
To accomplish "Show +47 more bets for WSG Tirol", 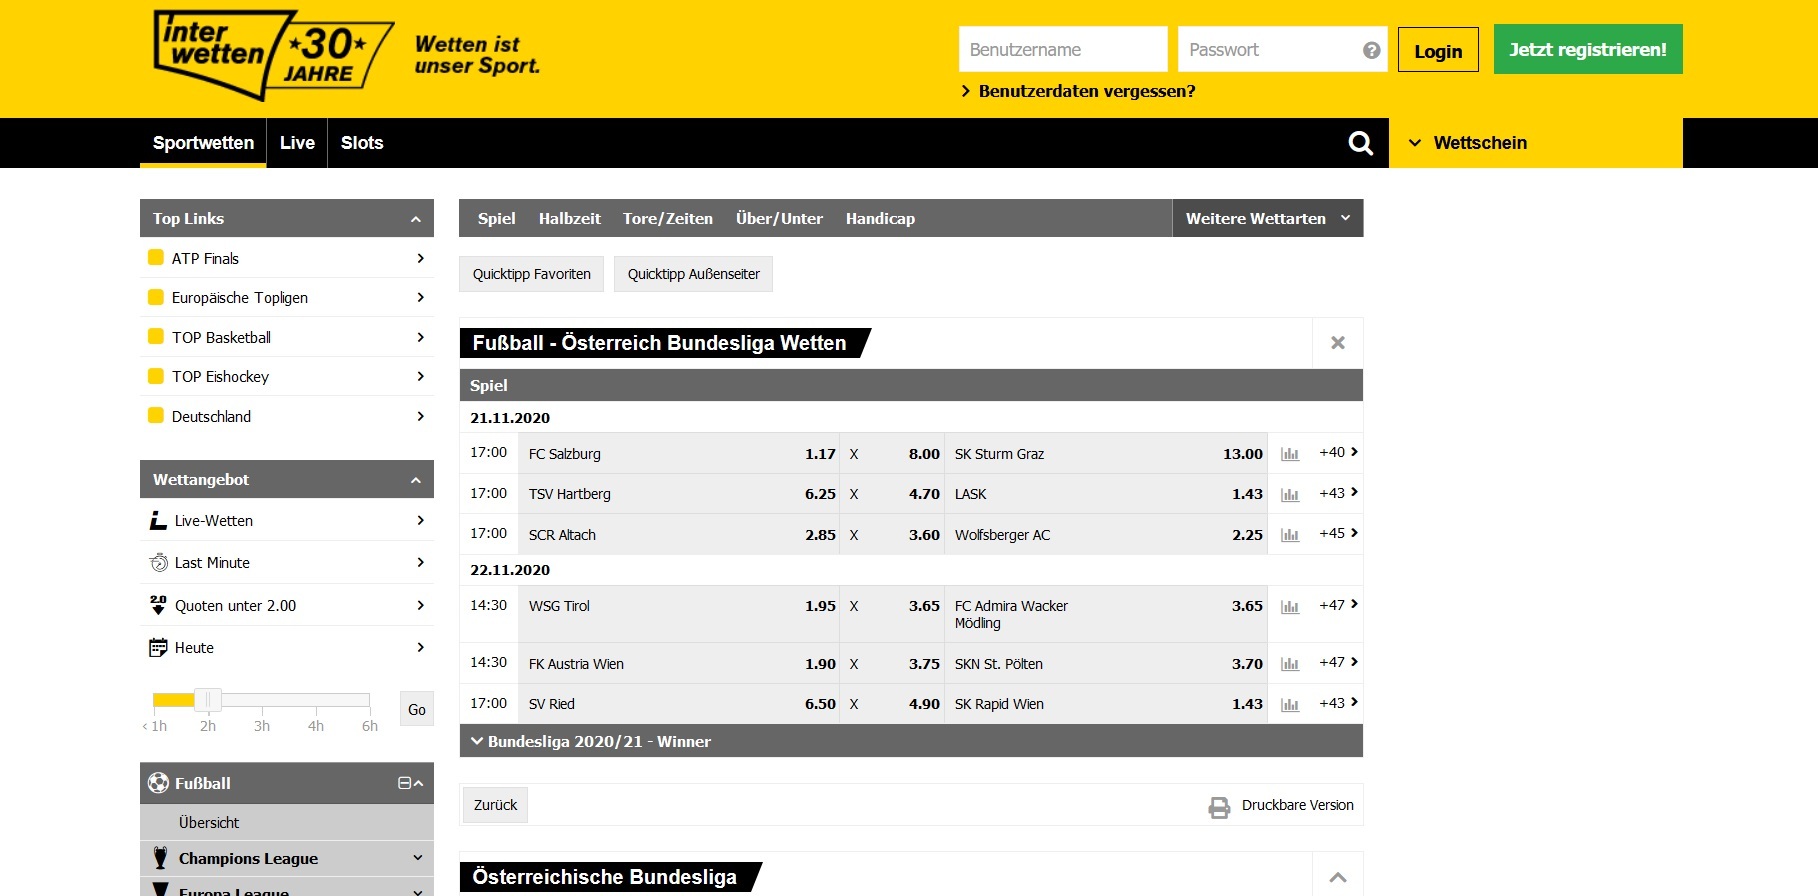I will tap(1338, 605).
